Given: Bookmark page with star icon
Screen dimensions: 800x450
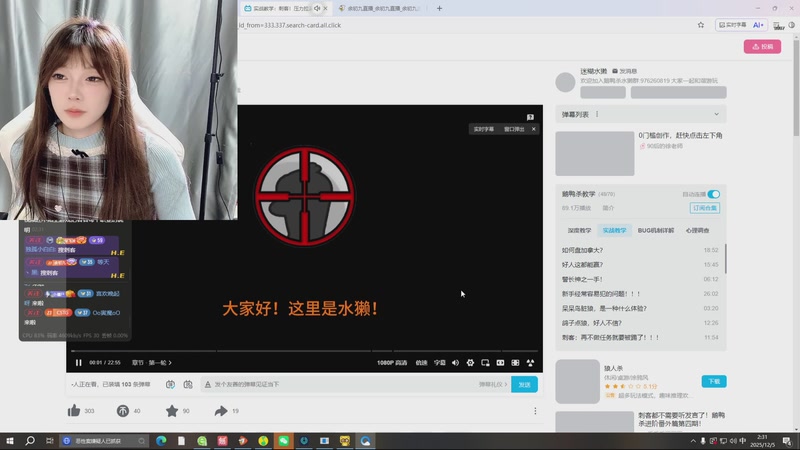Looking at the screenshot, I should (701, 25).
